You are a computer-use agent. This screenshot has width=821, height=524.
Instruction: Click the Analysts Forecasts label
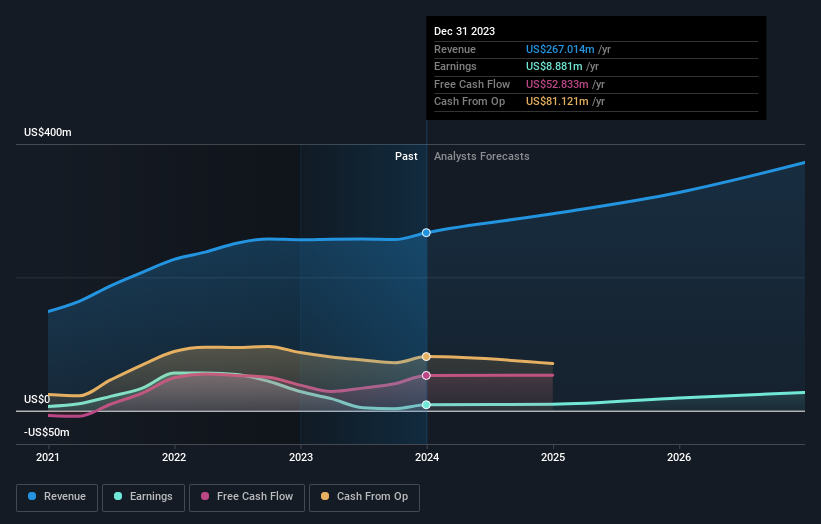pos(482,156)
